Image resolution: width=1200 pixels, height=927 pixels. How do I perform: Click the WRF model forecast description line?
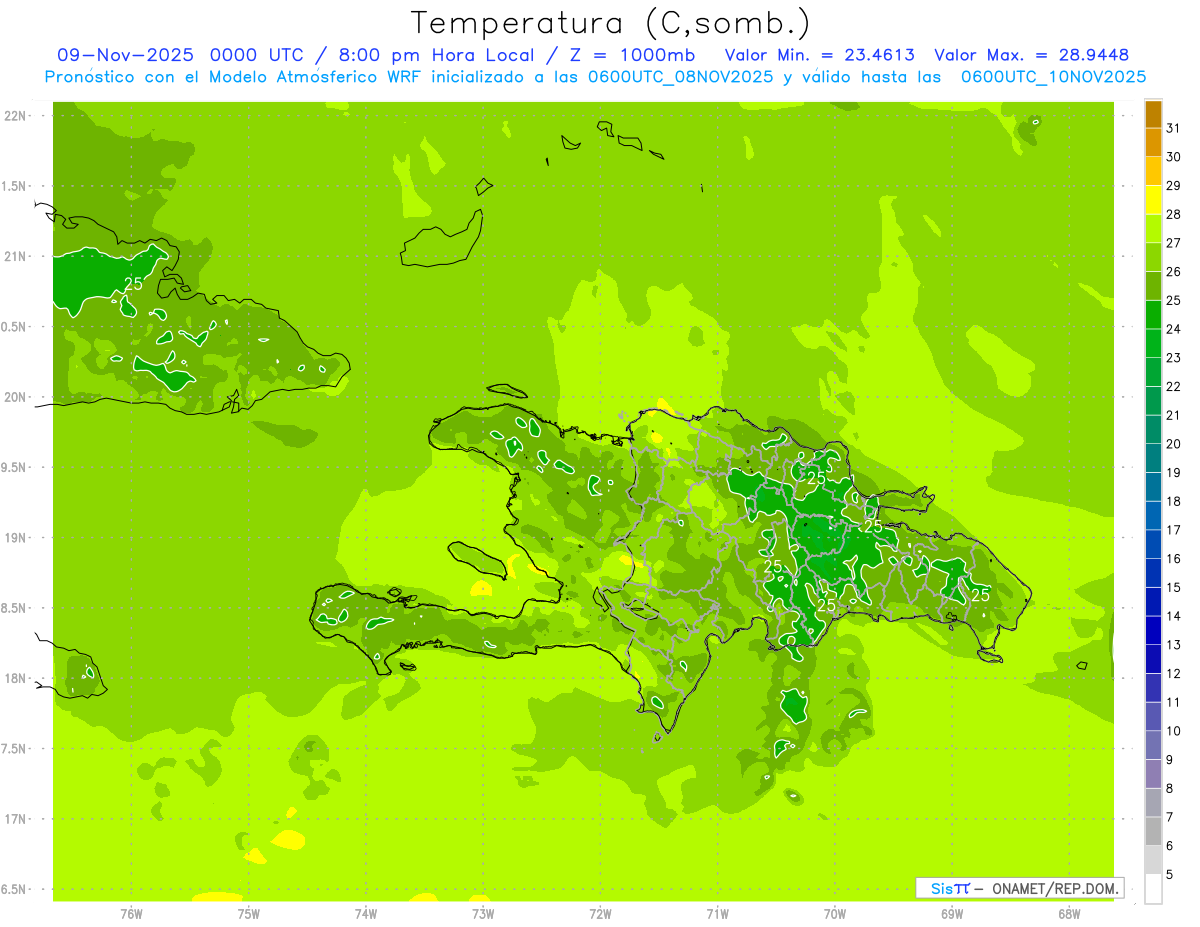click(x=595, y=77)
